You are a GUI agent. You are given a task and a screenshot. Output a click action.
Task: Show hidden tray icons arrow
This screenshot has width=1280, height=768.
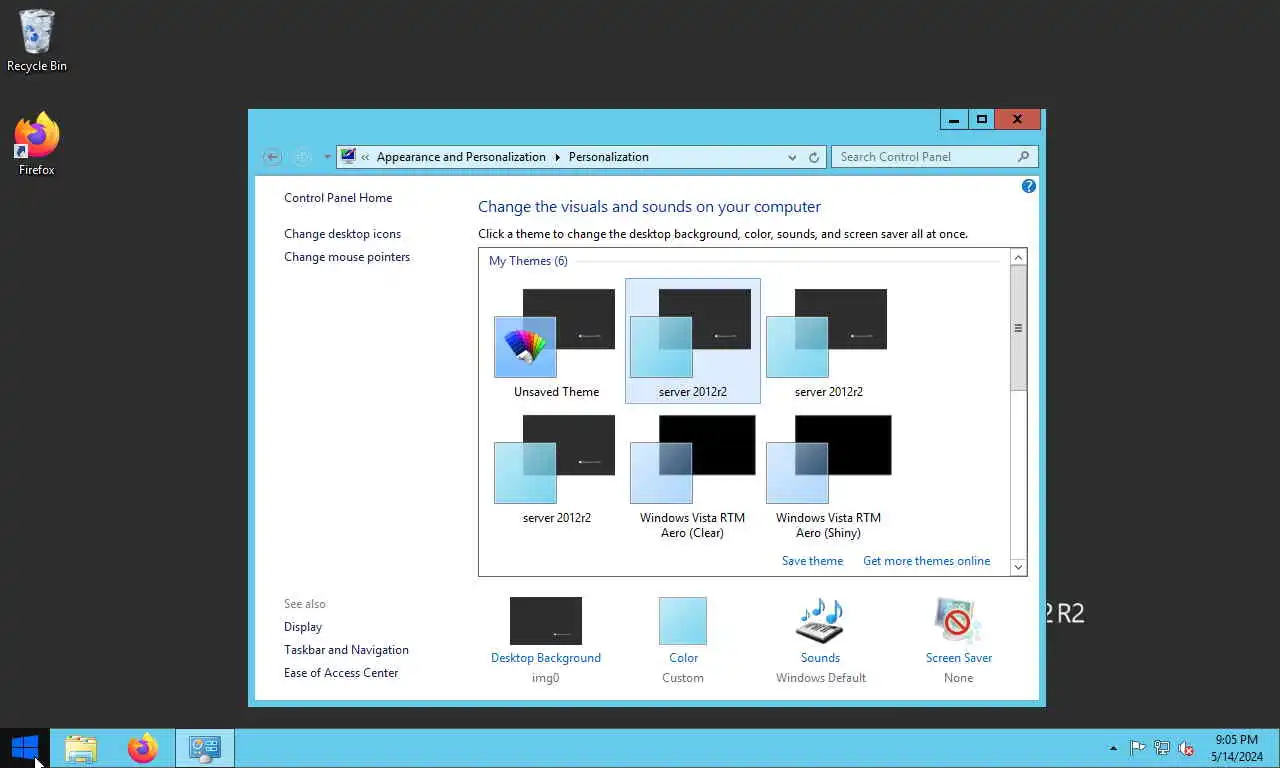point(1113,748)
